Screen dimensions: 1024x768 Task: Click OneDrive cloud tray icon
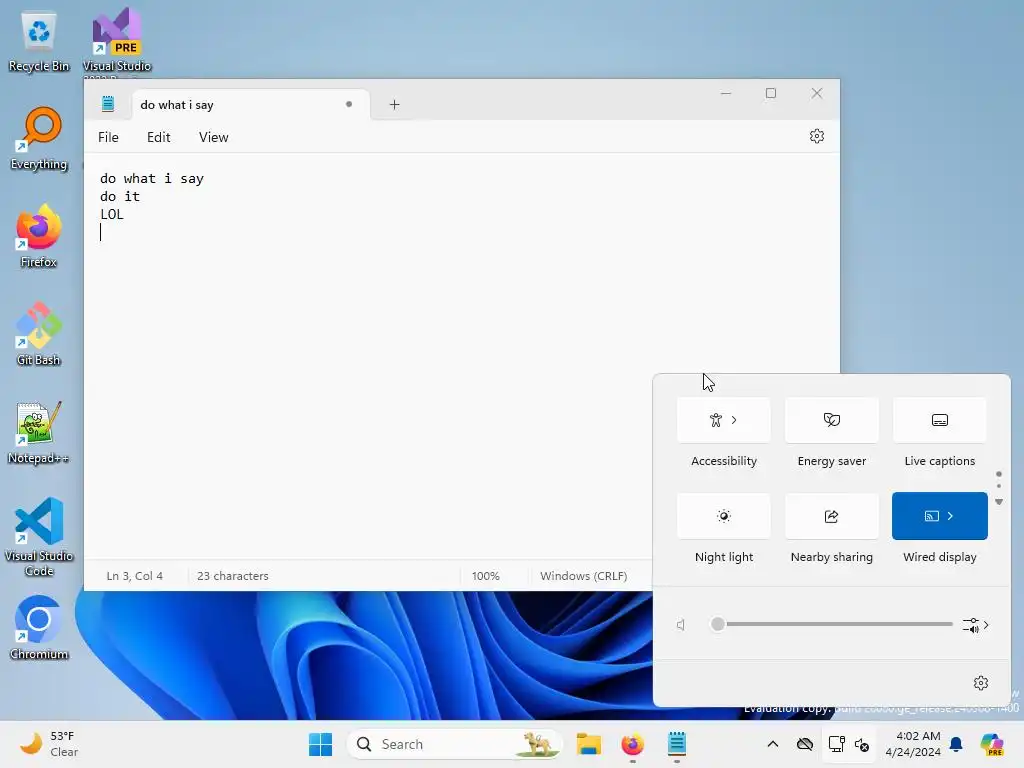coord(805,744)
